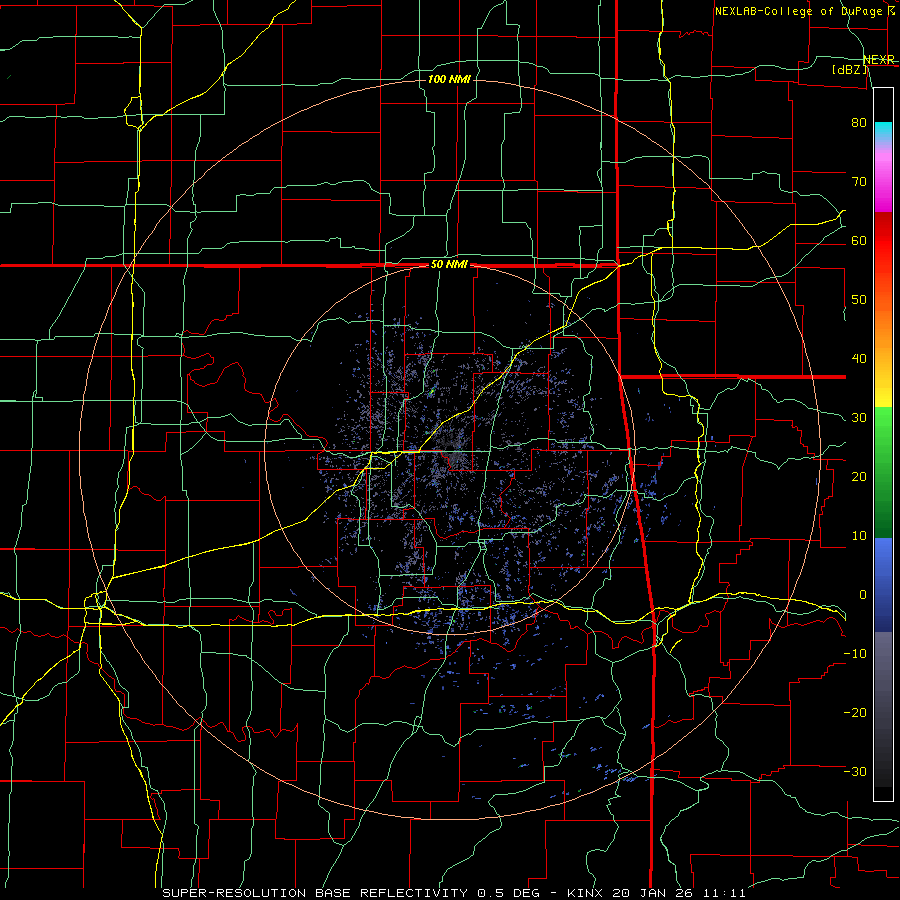Click the green segment of the reflectivity color bar

click(883, 472)
